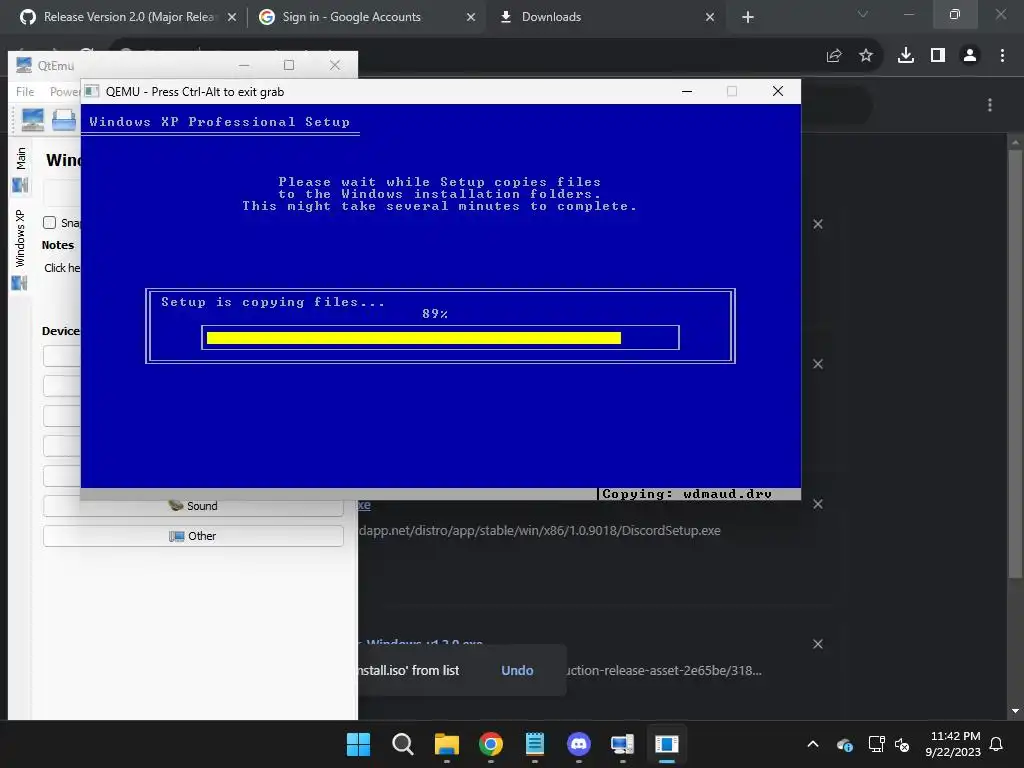The height and width of the screenshot is (768, 1024).
Task: Toggle the Chrome side panel icon
Action: point(938,56)
